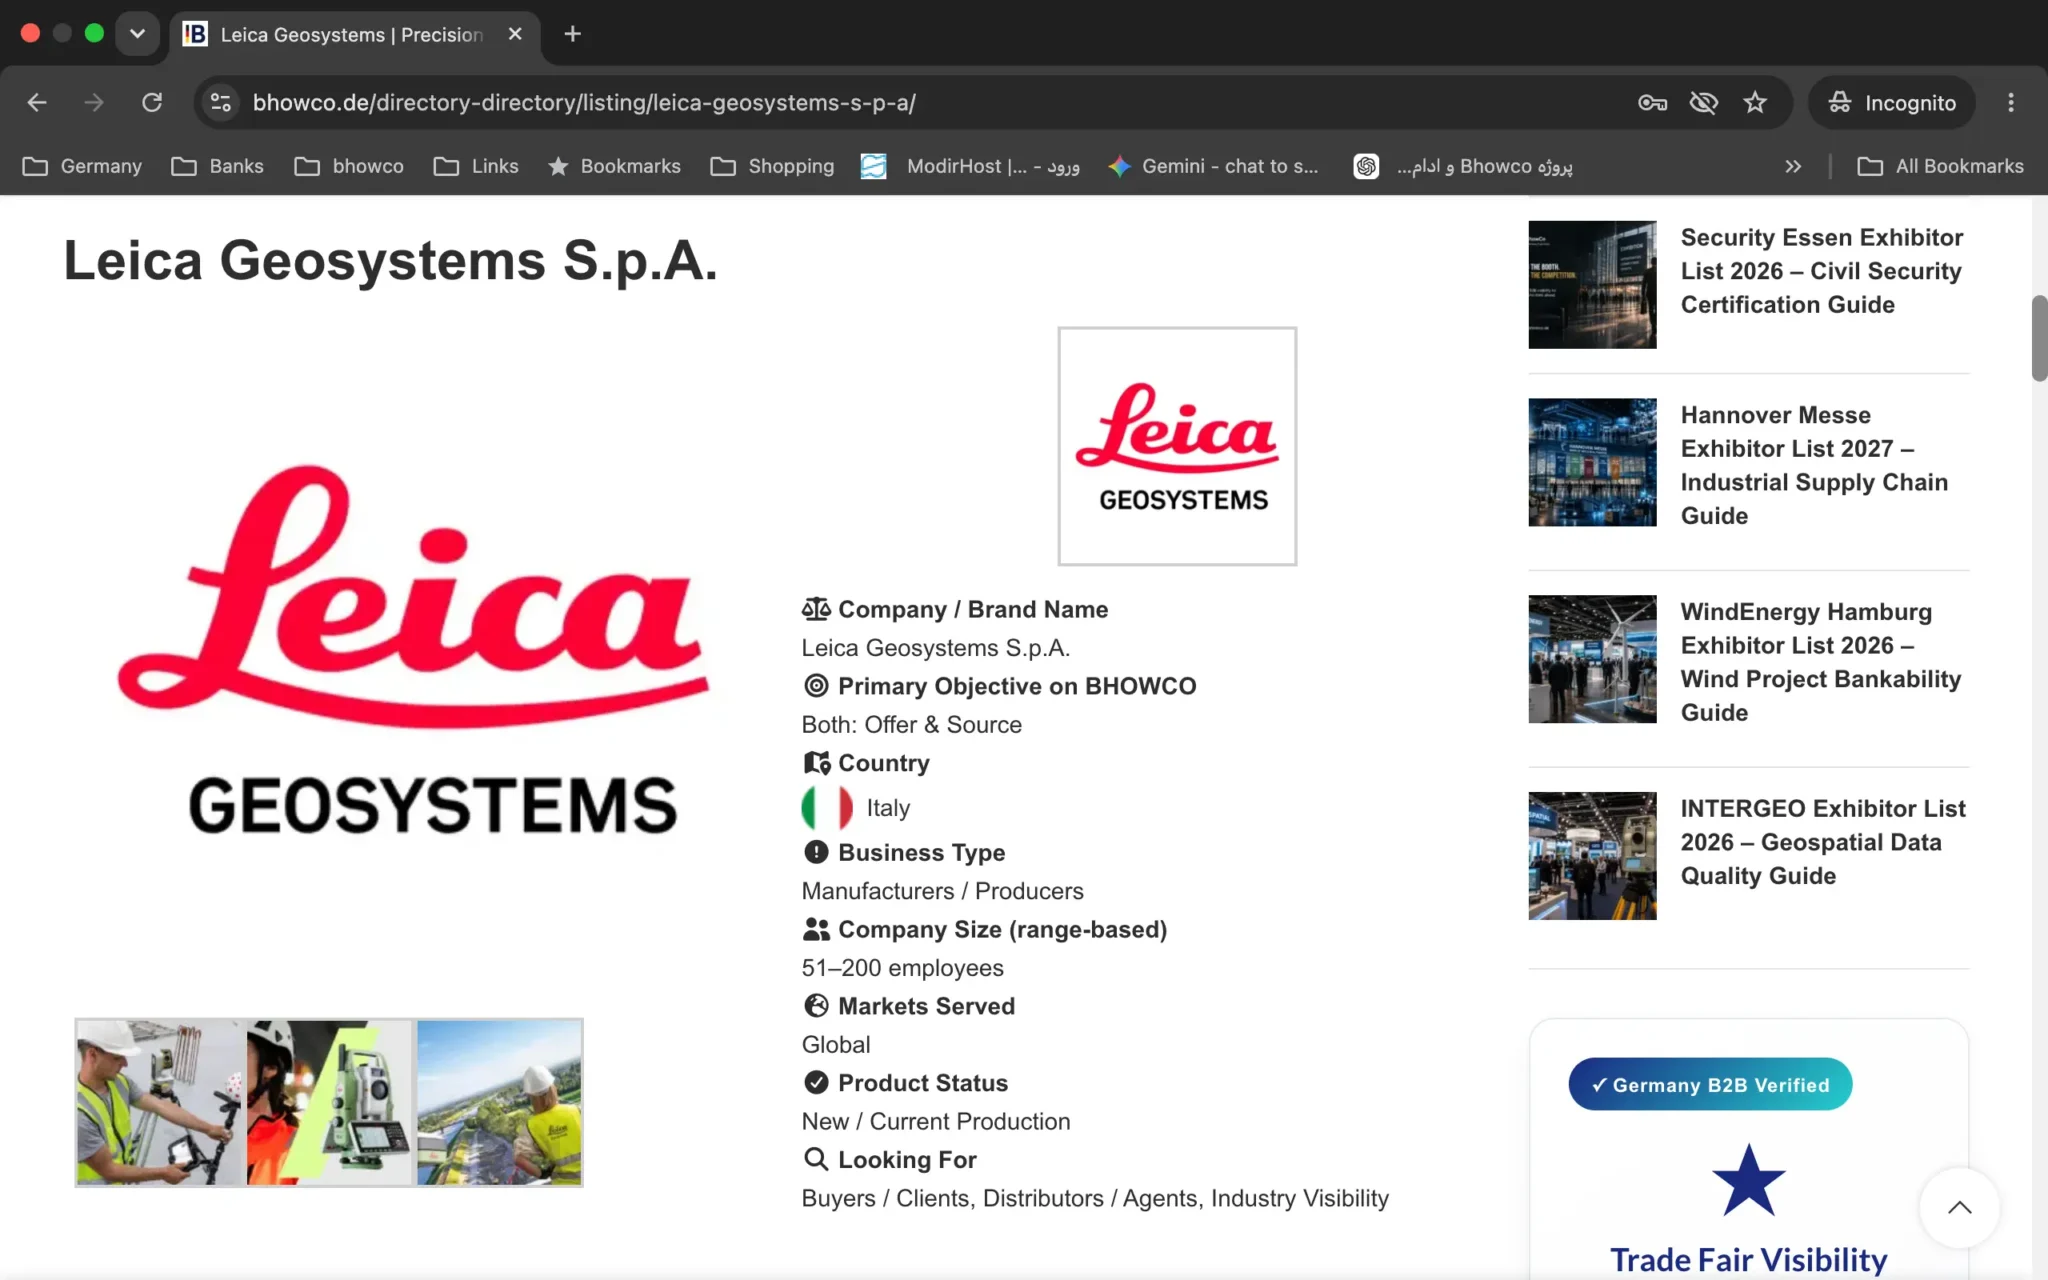Click the 'Manufacturers / Producers' value
The image size is (2048, 1280).
[942, 891]
